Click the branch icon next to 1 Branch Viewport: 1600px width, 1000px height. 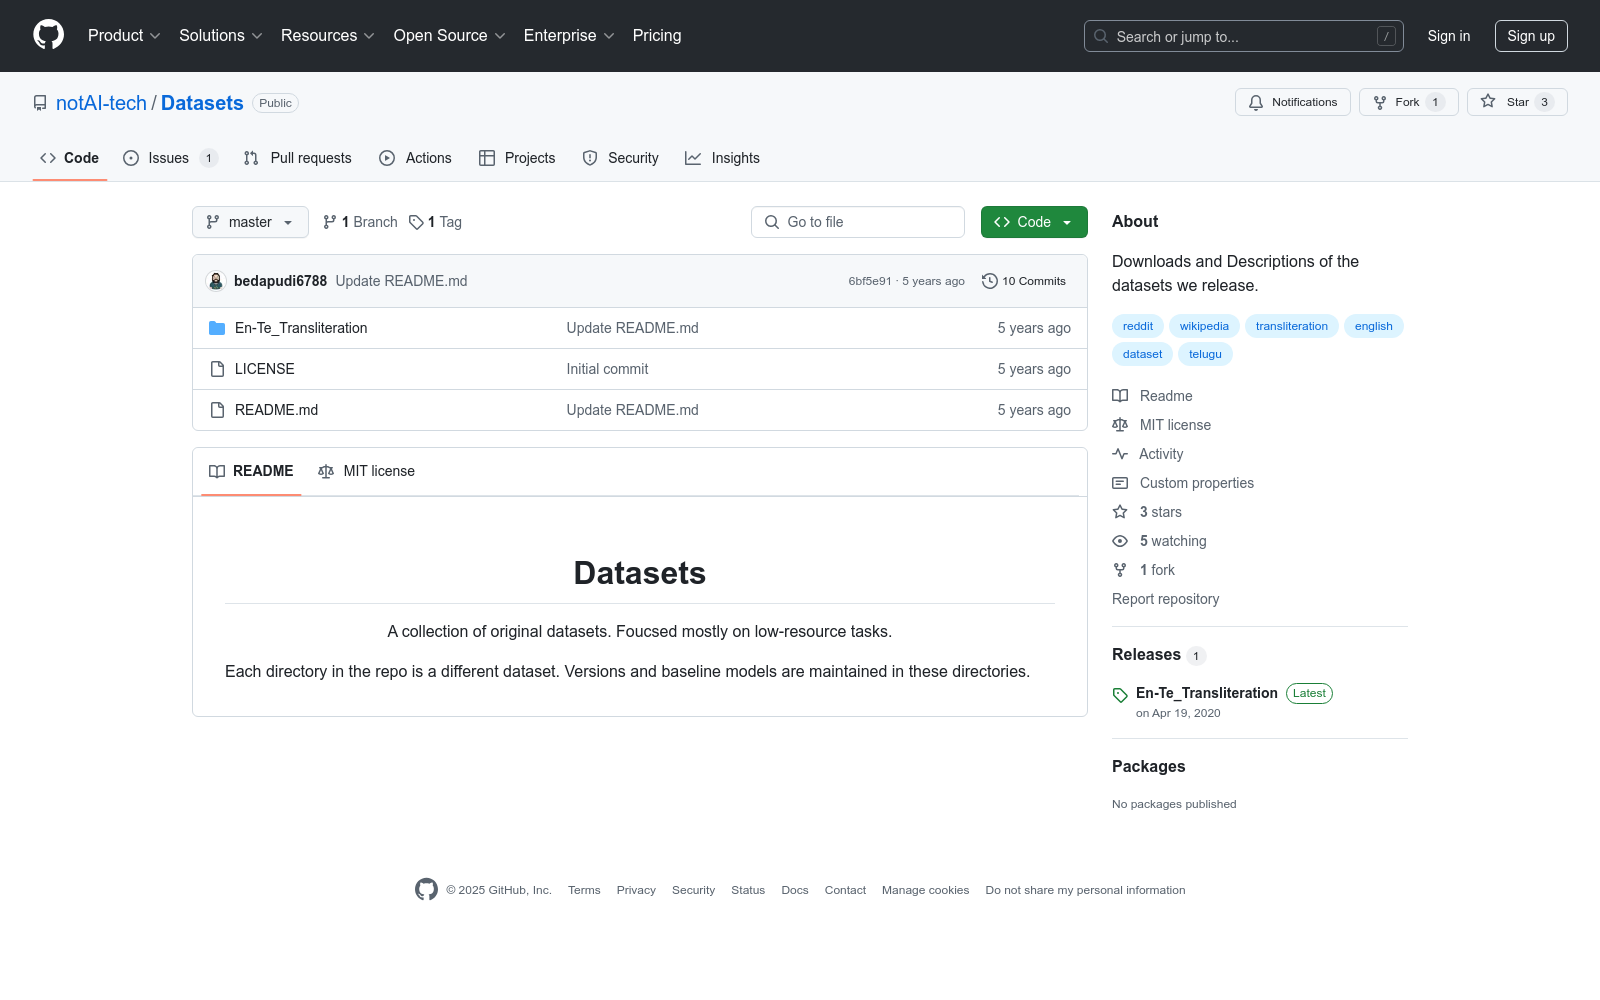pos(330,222)
